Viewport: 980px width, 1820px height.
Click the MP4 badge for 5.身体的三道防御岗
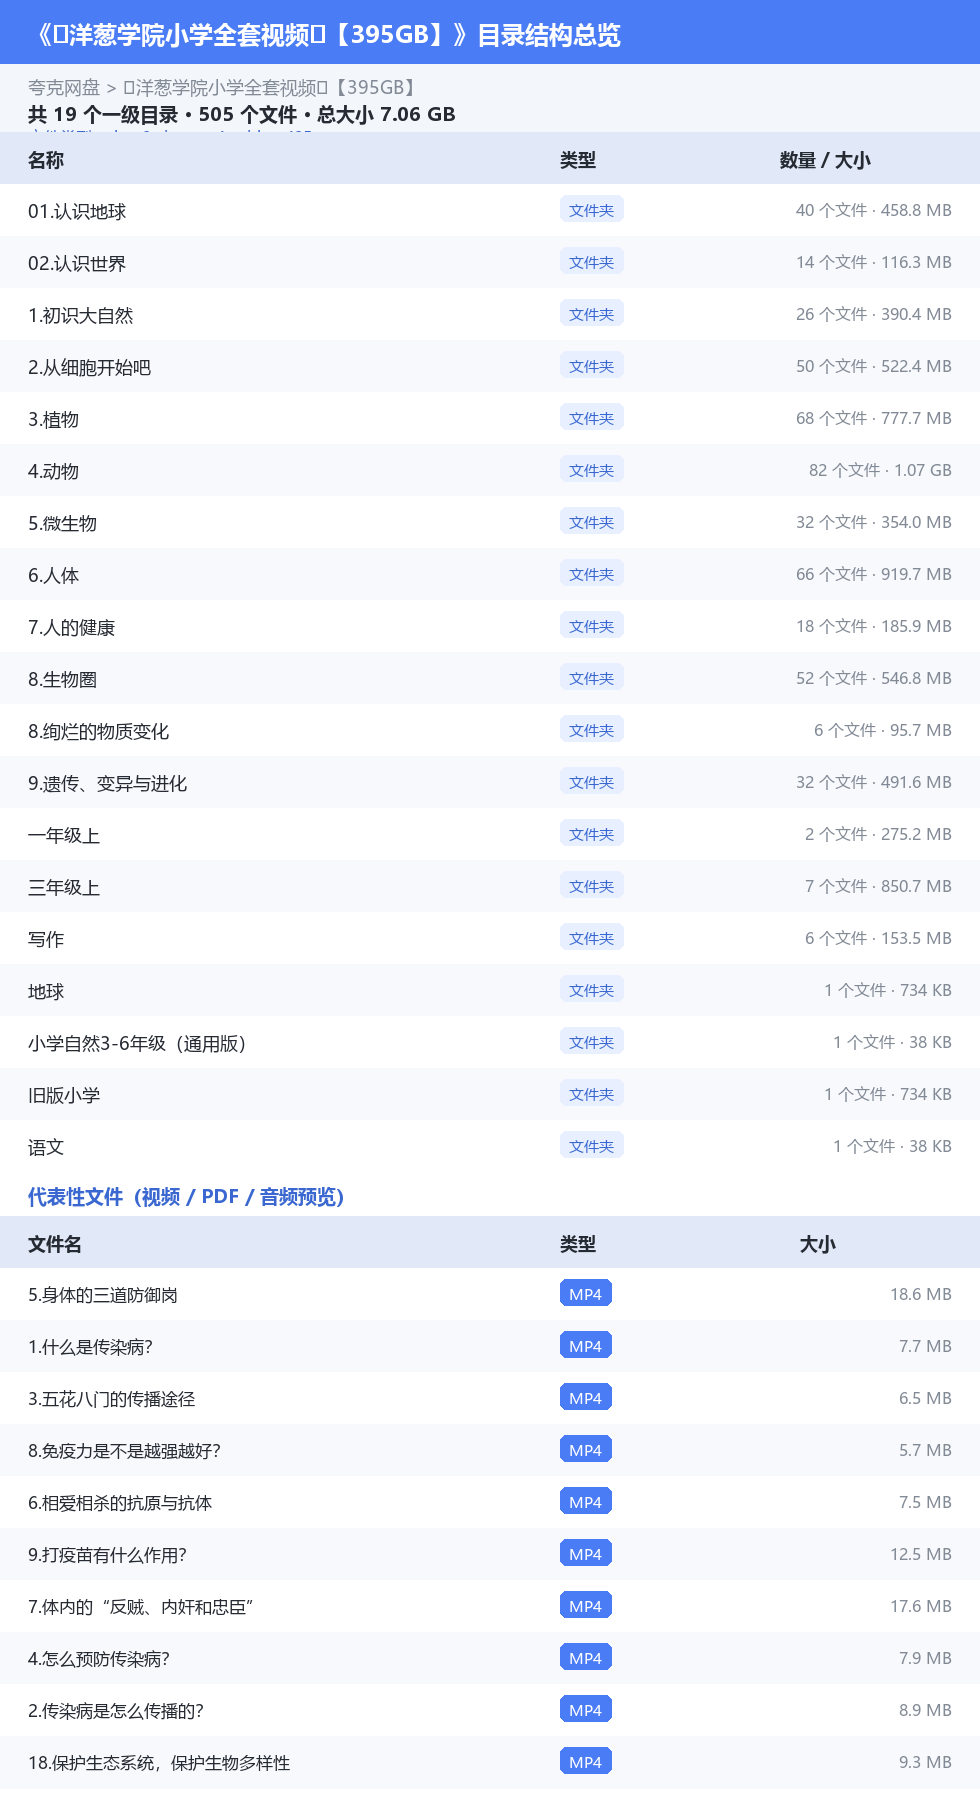coord(586,1294)
